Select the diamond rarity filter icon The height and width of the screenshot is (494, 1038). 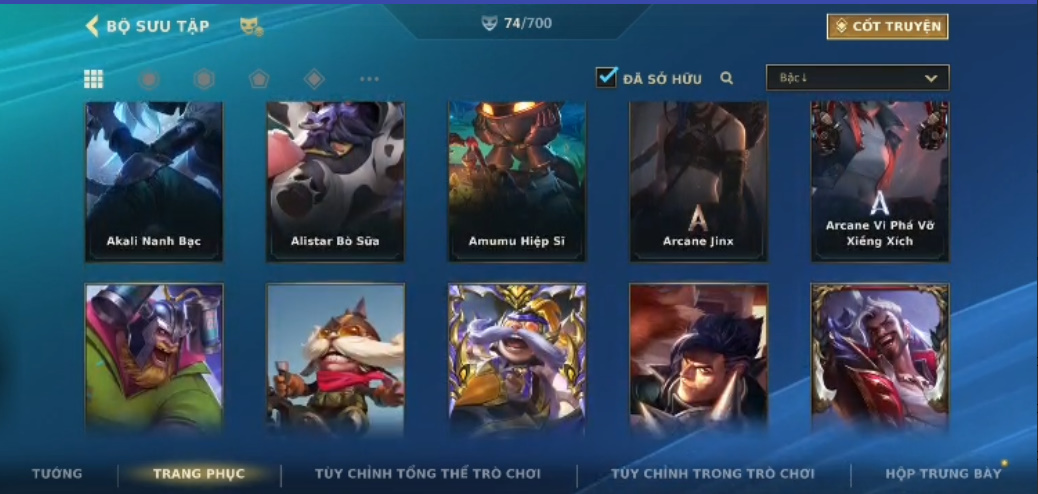tap(314, 79)
